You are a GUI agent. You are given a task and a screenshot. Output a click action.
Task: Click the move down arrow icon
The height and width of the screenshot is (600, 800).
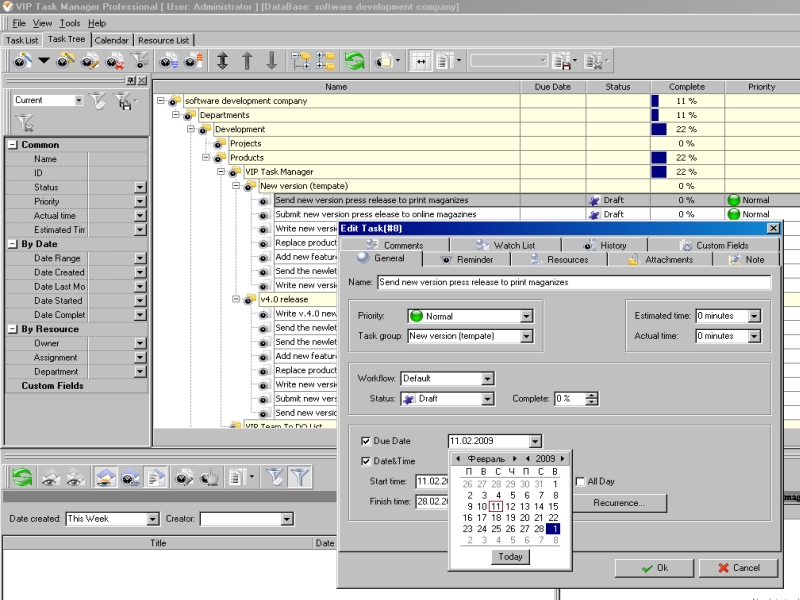pyautogui.click(x=271, y=61)
